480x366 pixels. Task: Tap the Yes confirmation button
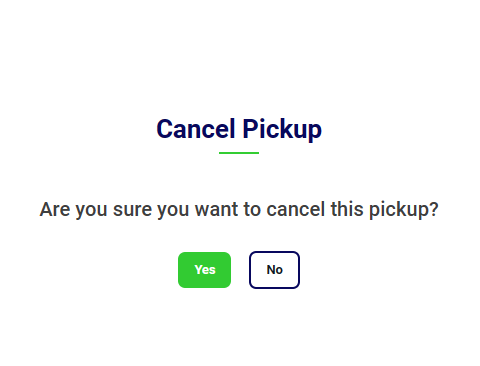pyautogui.click(x=204, y=270)
